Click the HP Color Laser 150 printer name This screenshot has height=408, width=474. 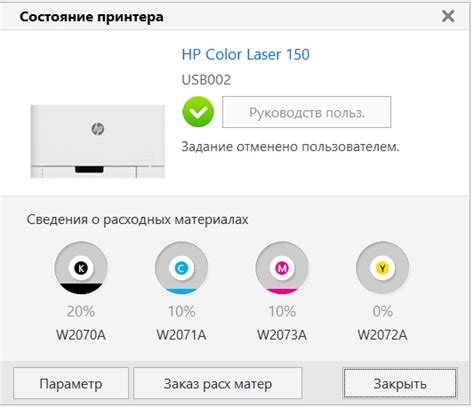pos(246,54)
